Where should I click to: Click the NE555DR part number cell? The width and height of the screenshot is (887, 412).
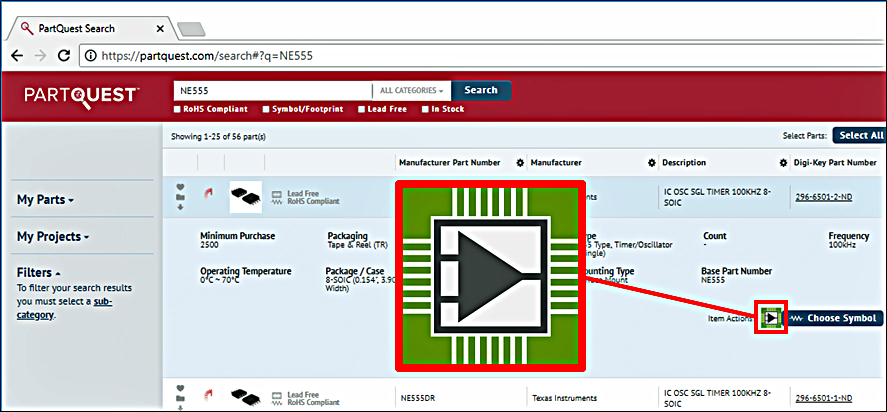(x=419, y=398)
